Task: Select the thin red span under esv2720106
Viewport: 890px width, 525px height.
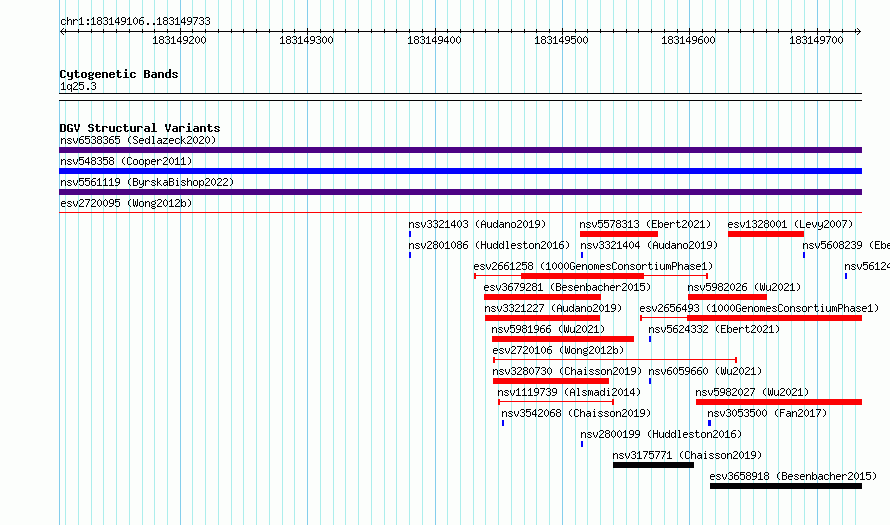Action: click(615, 360)
